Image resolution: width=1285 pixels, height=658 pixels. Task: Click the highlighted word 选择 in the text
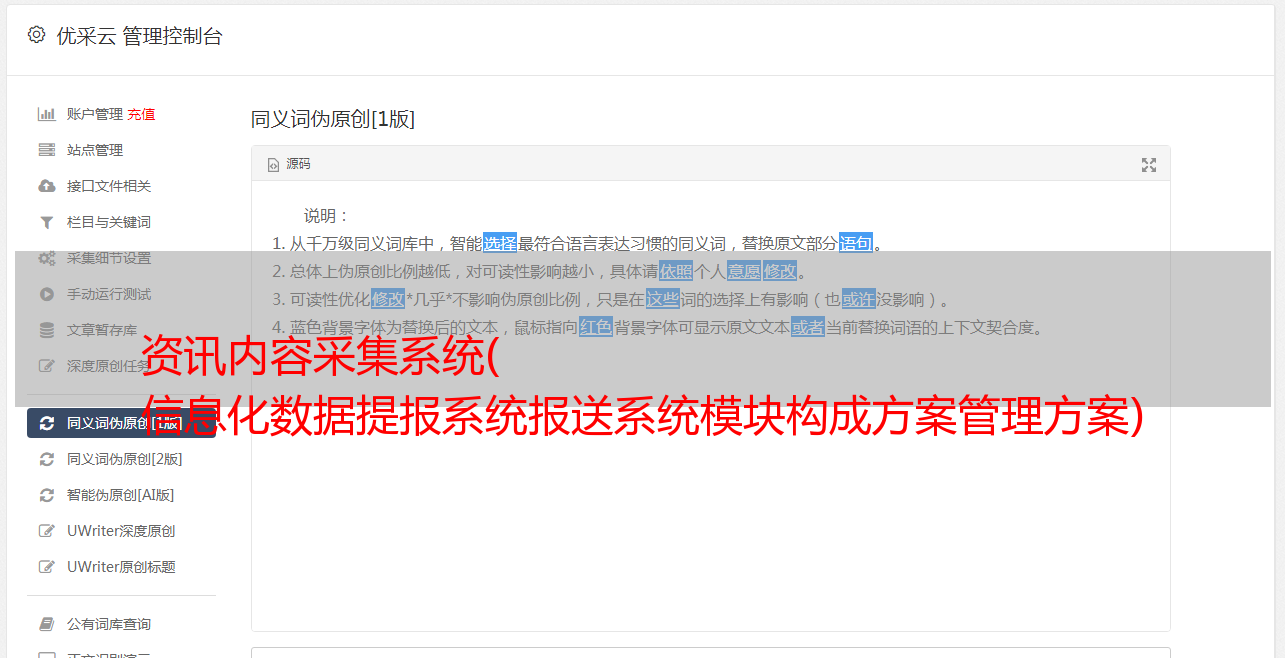[500, 243]
